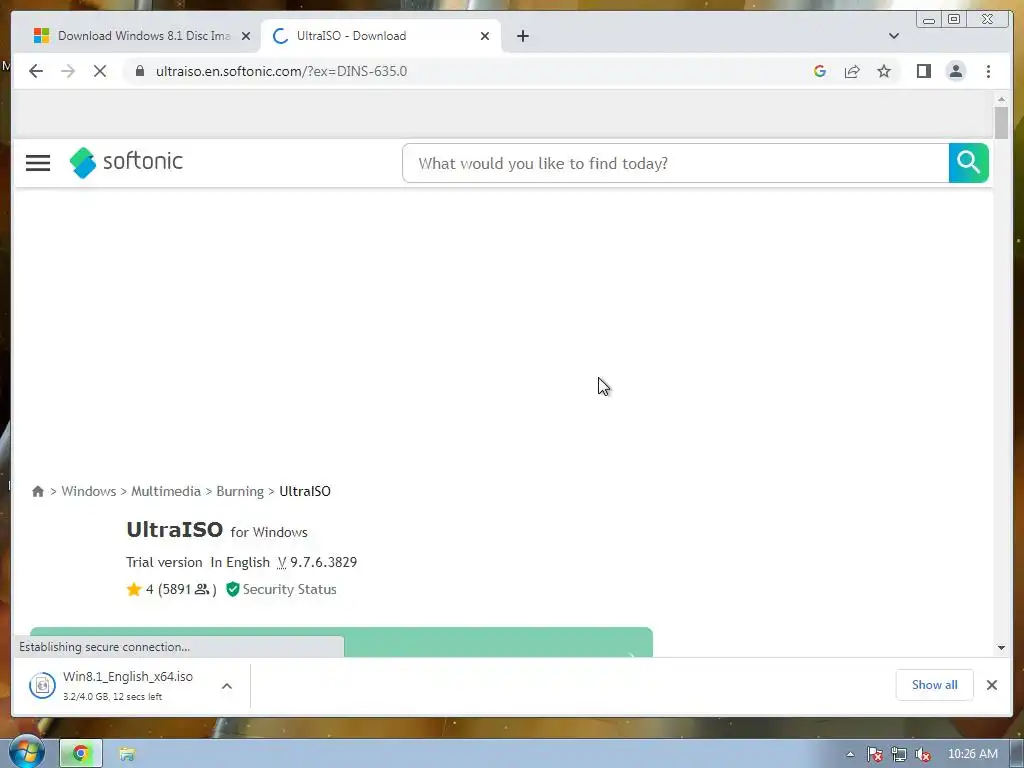Bookmark this page with the star icon
Viewport: 1024px width, 768px height.
click(884, 71)
